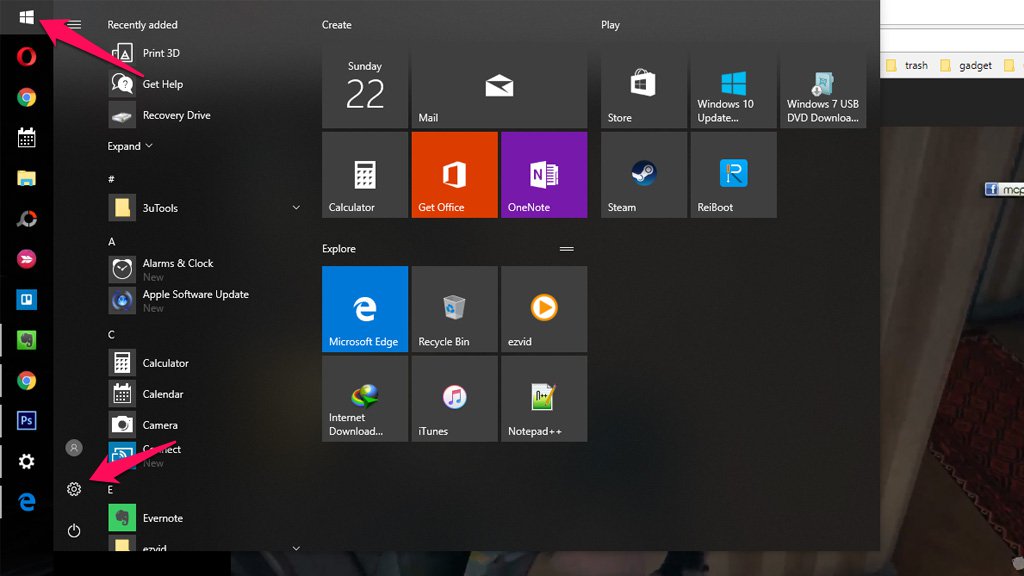Launch the ezvid tile
The image size is (1024, 576).
point(544,309)
